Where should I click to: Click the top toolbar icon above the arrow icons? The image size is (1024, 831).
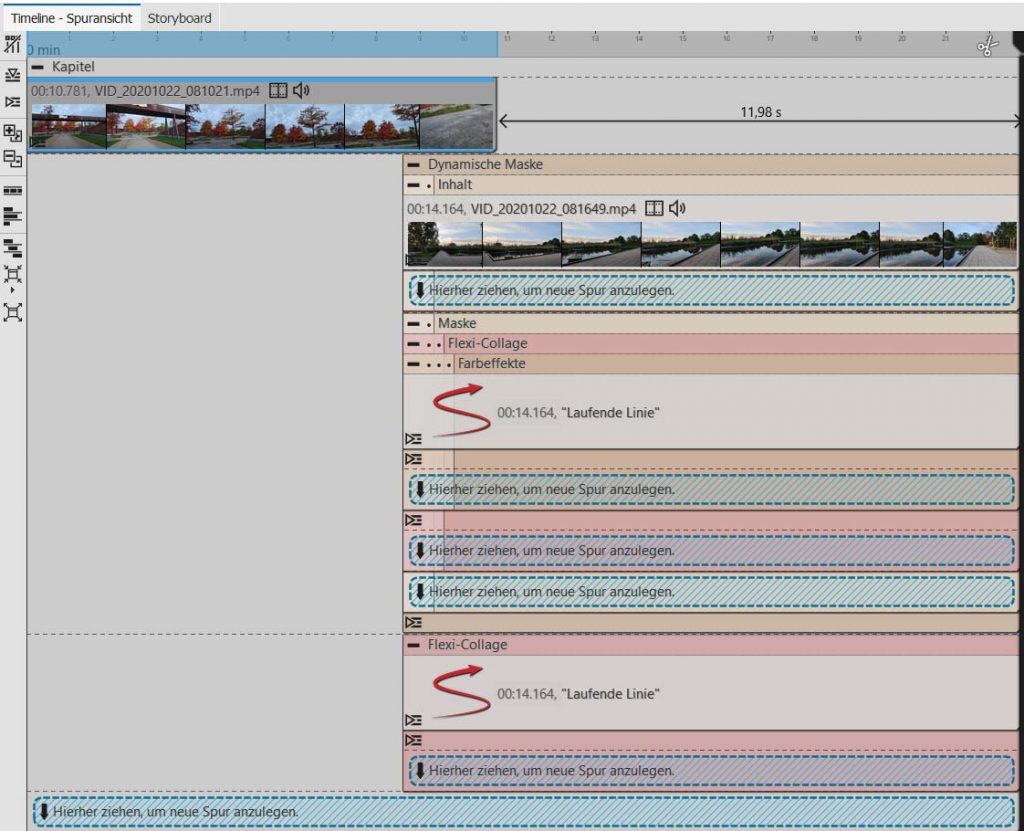(x=13, y=44)
